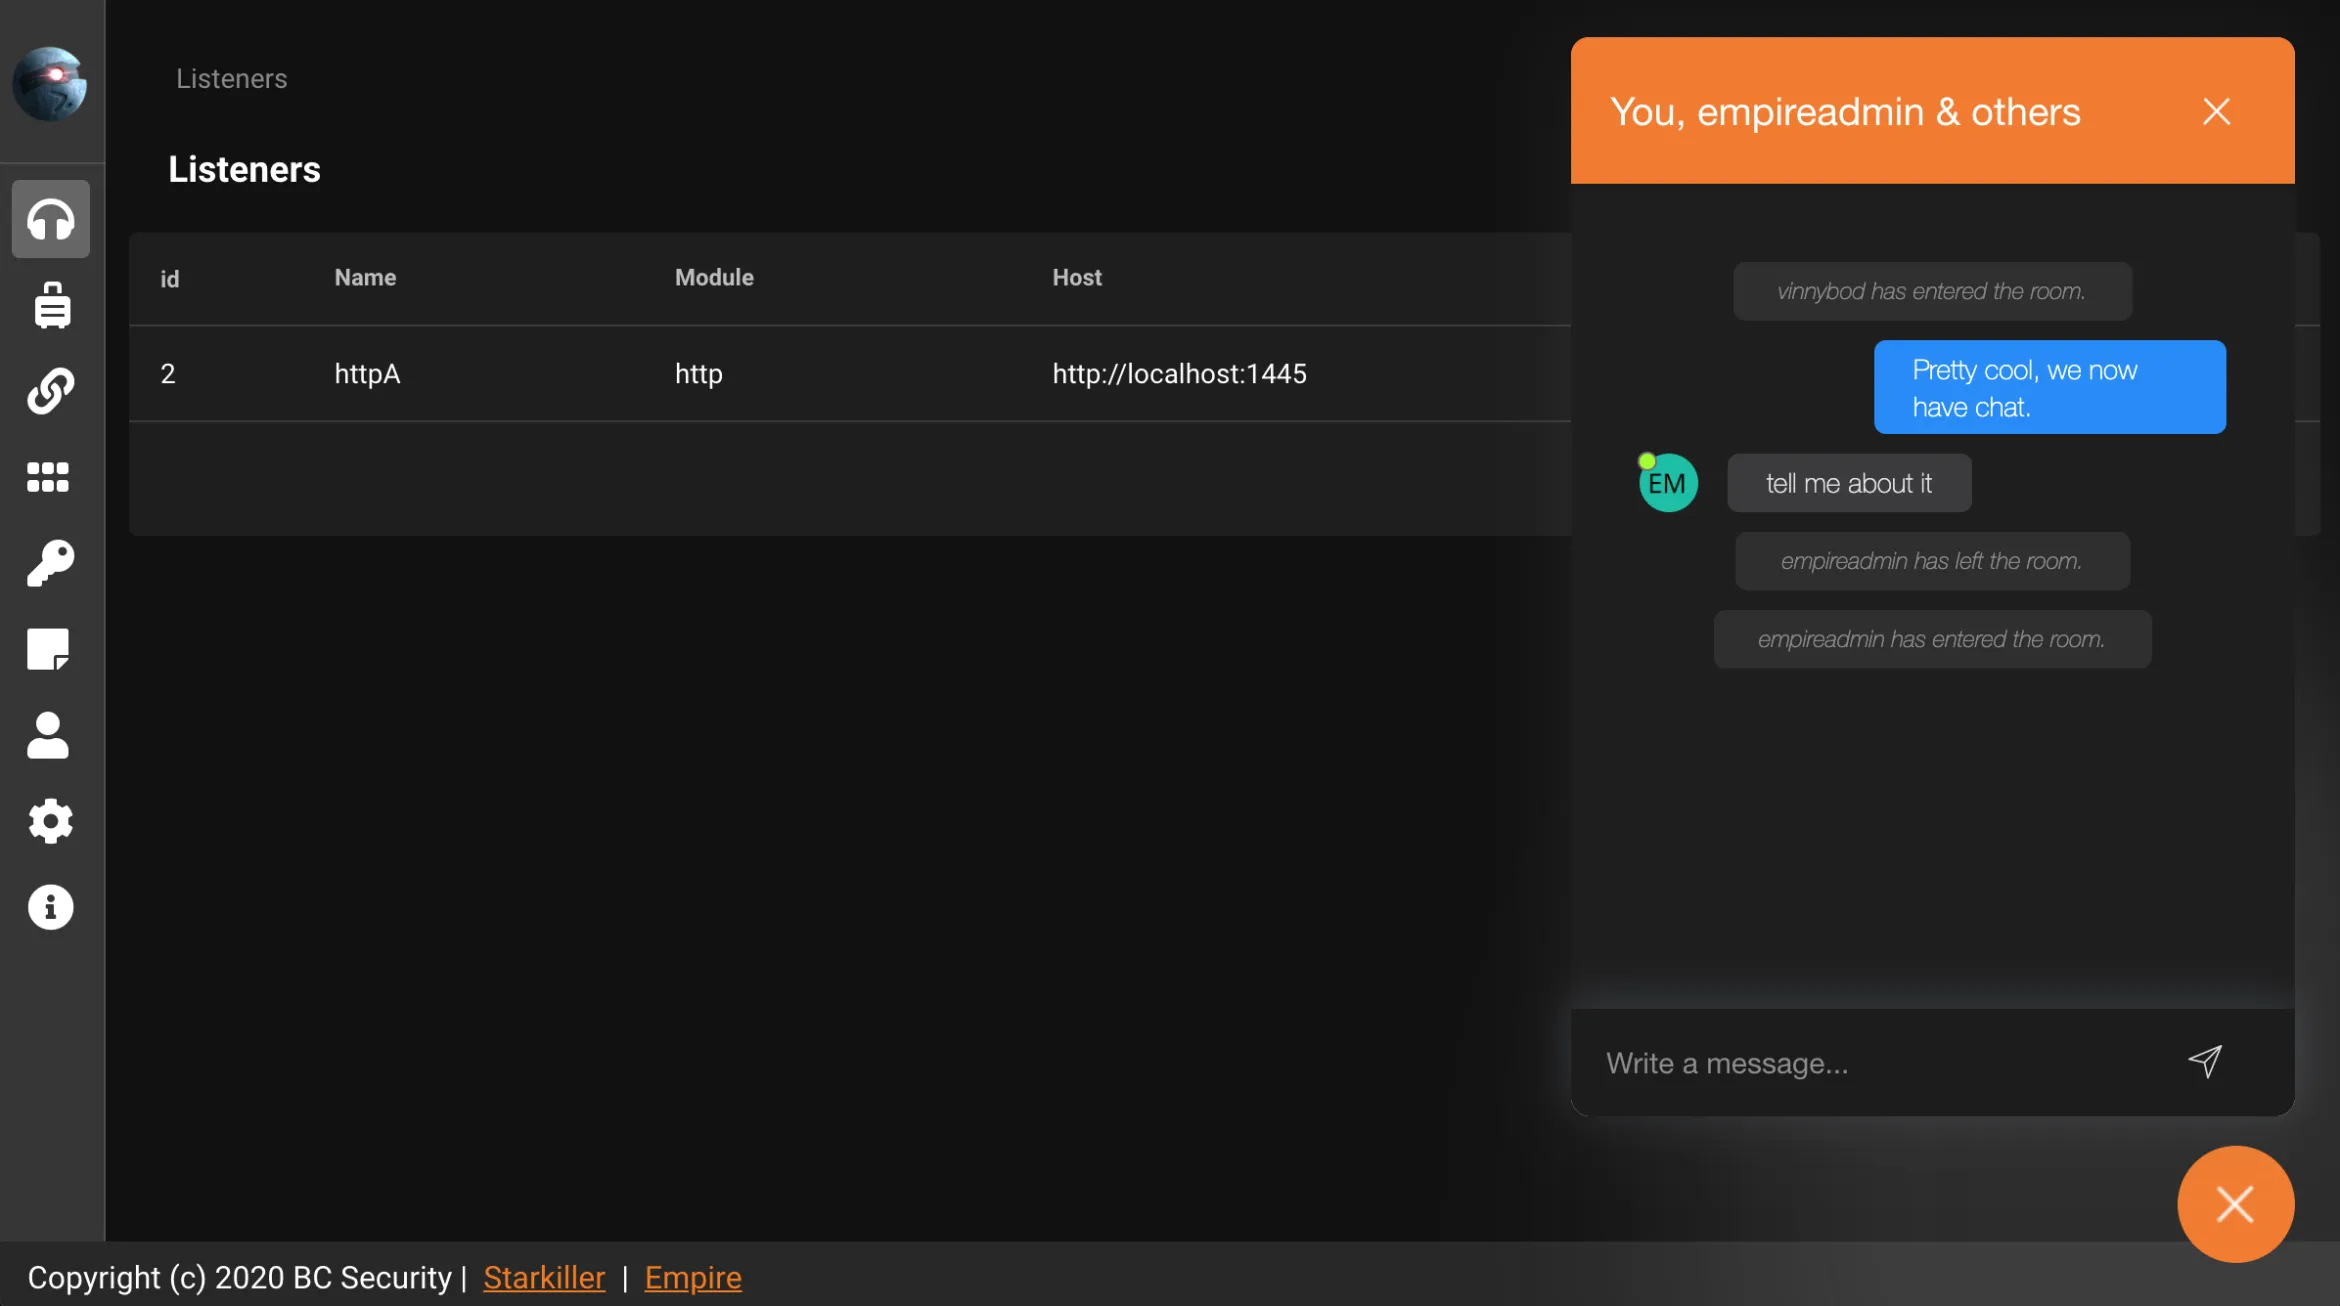Open the Modules grid icon in sidebar
Image resolution: width=2340 pixels, height=1306 pixels.
coord(48,477)
